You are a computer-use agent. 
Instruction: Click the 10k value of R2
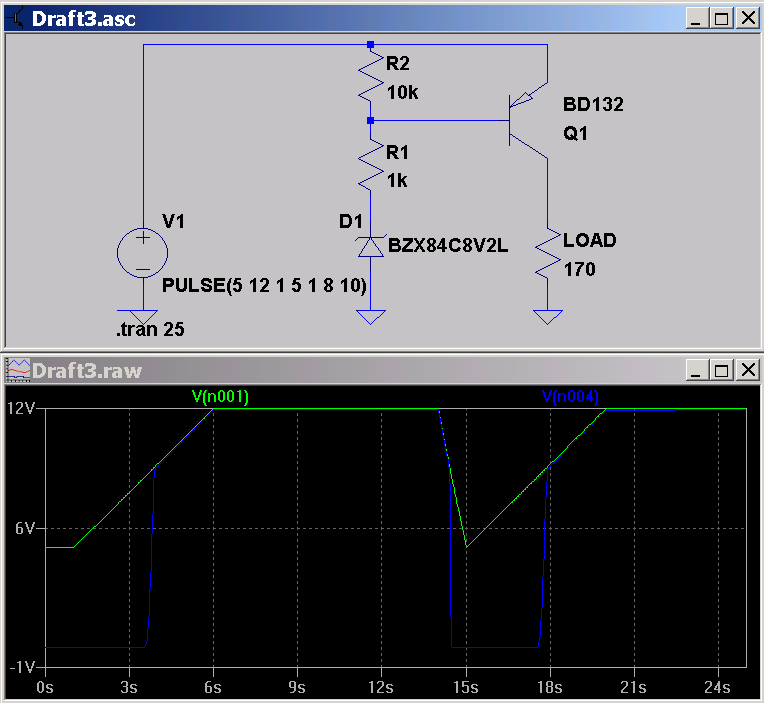coord(402,92)
